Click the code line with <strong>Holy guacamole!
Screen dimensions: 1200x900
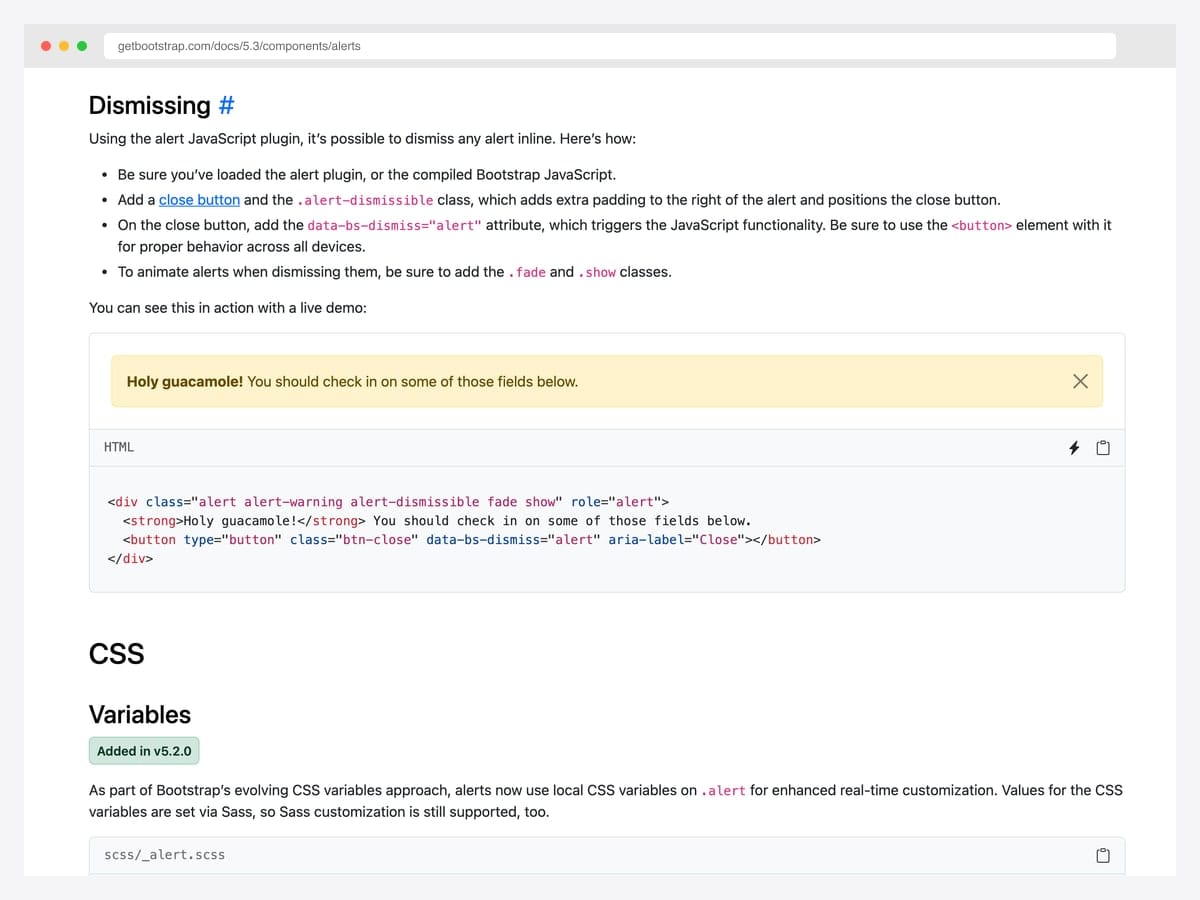(x=437, y=520)
